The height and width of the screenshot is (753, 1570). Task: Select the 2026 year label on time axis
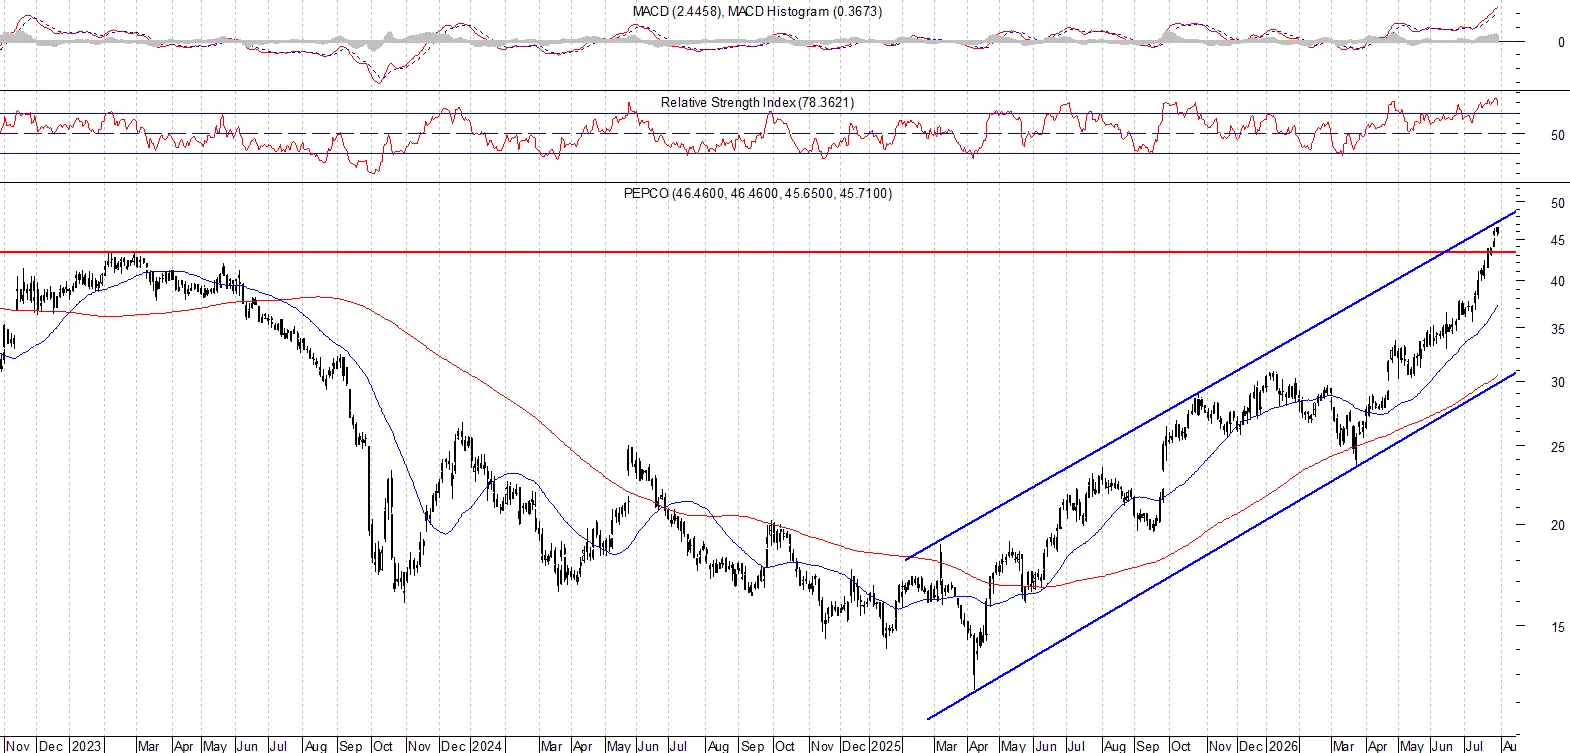point(1283,746)
